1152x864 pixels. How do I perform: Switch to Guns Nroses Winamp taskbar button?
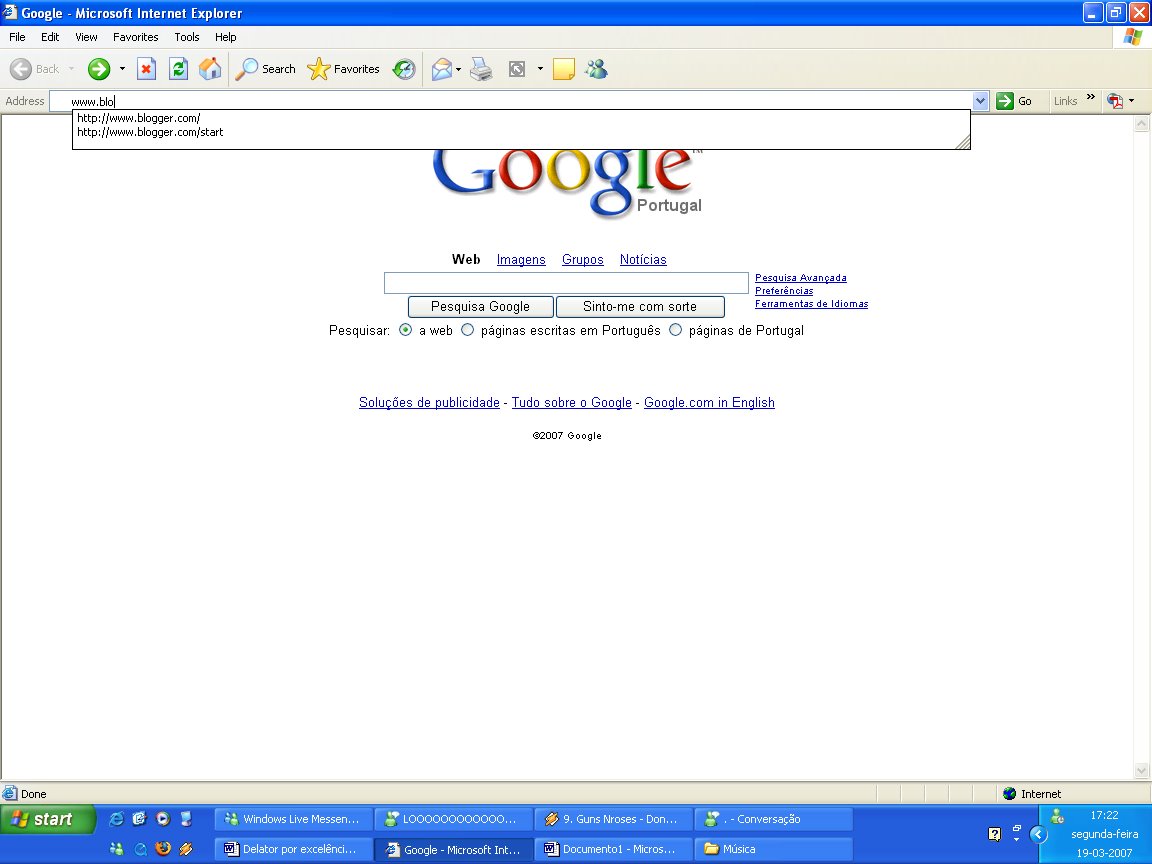coord(613,819)
